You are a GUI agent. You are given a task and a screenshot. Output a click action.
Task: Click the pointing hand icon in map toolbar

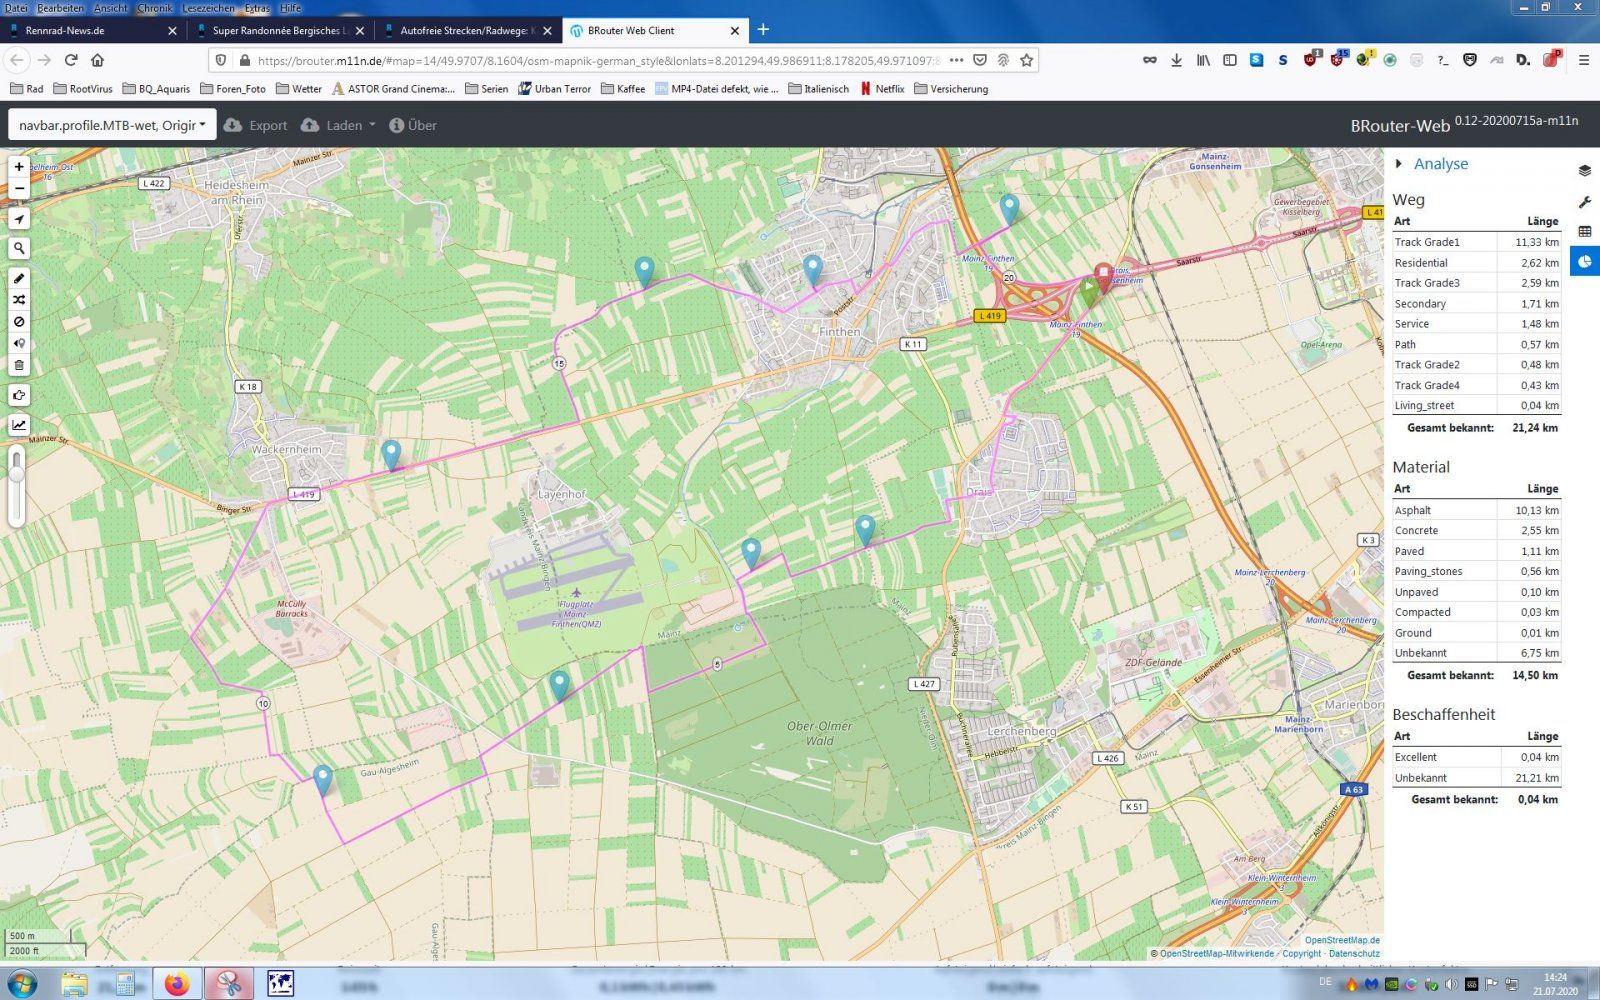(19, 395)
